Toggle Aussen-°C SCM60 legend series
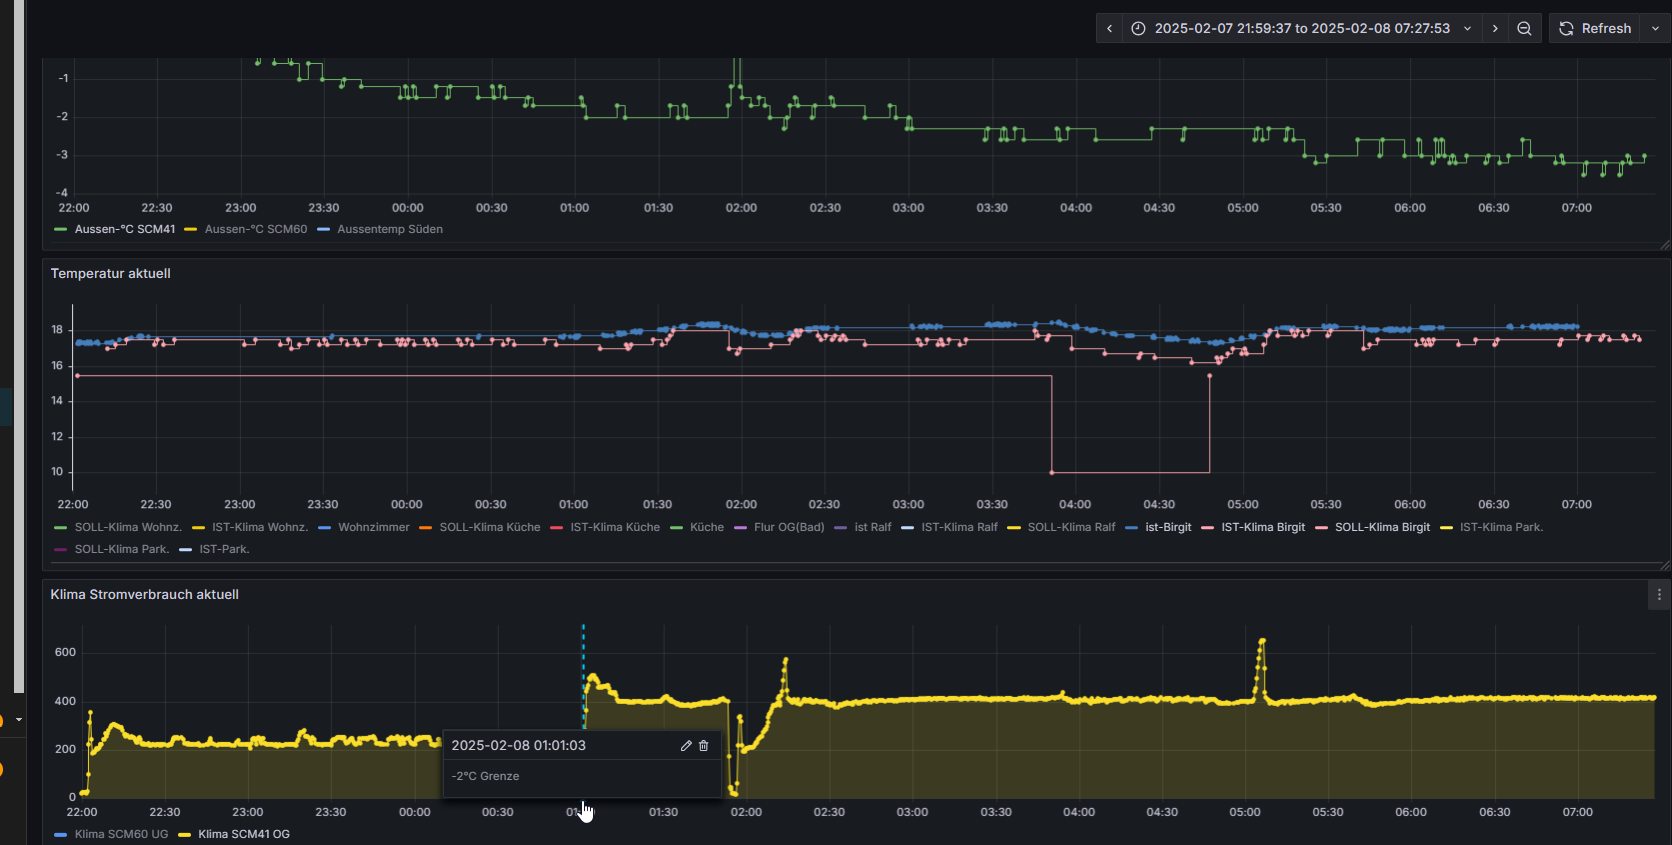 click(256, 229)
